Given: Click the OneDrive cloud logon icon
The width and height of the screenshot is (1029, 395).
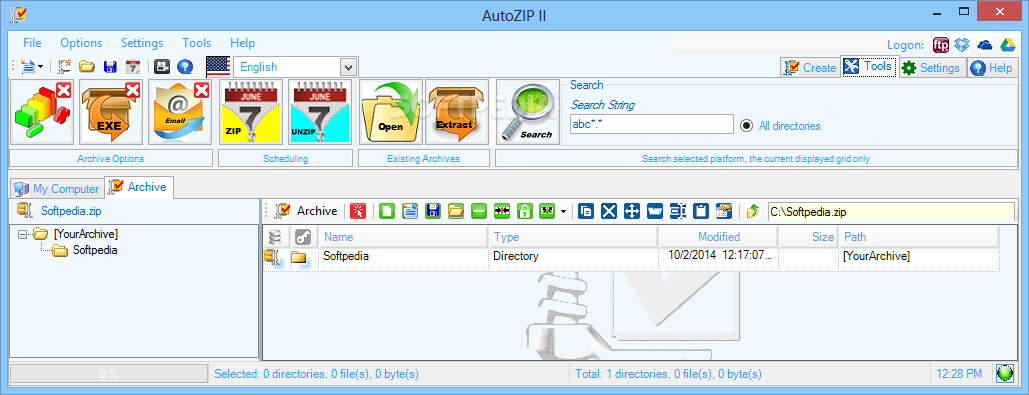Looking at the screenshot, I should 984,45.
